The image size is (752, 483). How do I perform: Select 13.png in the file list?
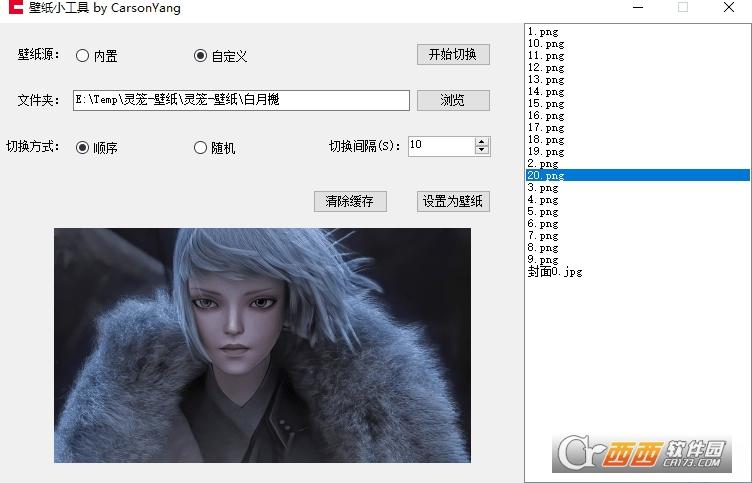pyautogui.click(x=637, y=80)
